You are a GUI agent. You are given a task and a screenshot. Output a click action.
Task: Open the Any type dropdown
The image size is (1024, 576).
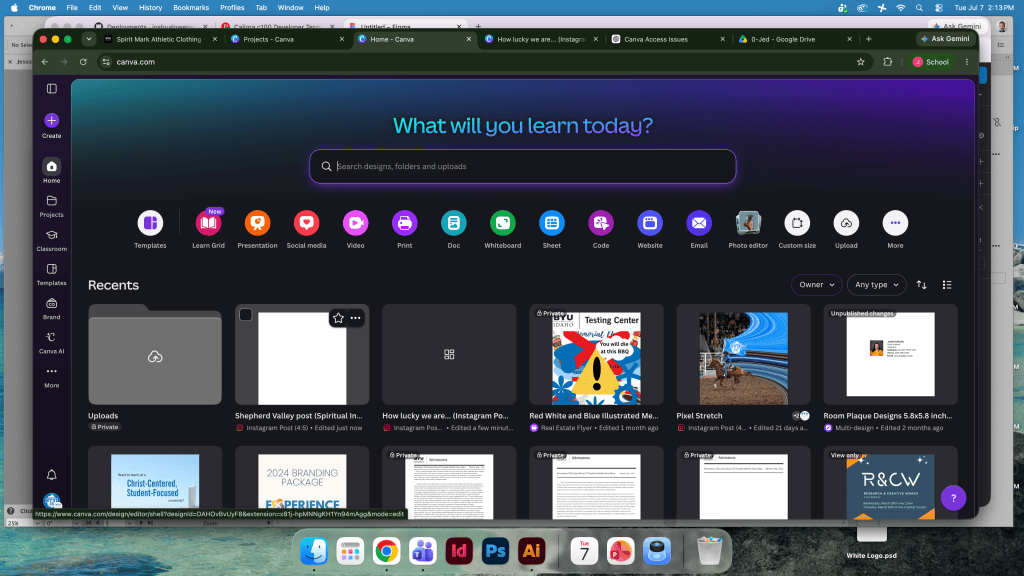876,285
